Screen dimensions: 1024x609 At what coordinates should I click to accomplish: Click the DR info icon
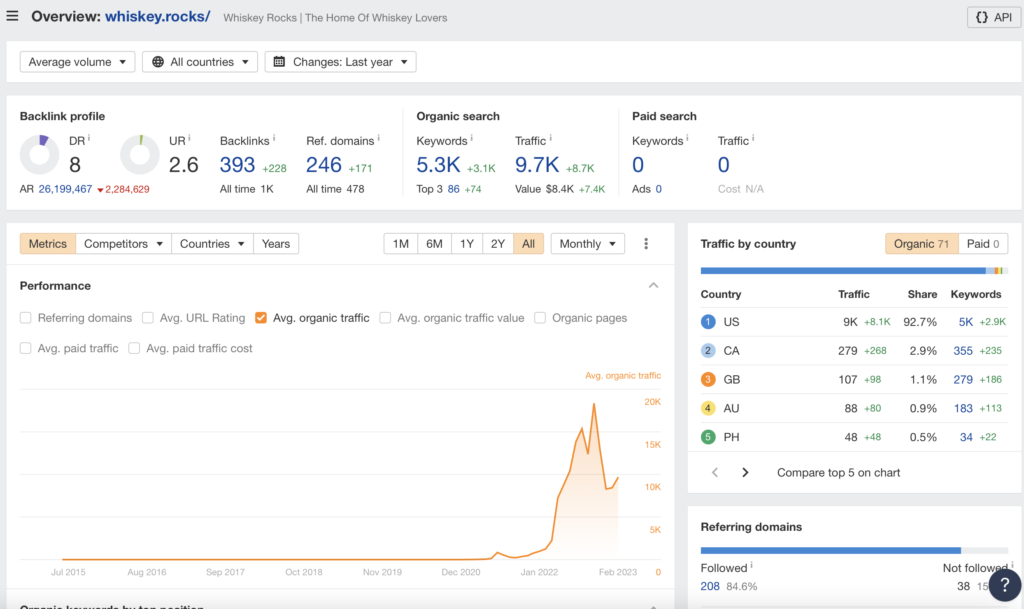[x=89, y=138]
